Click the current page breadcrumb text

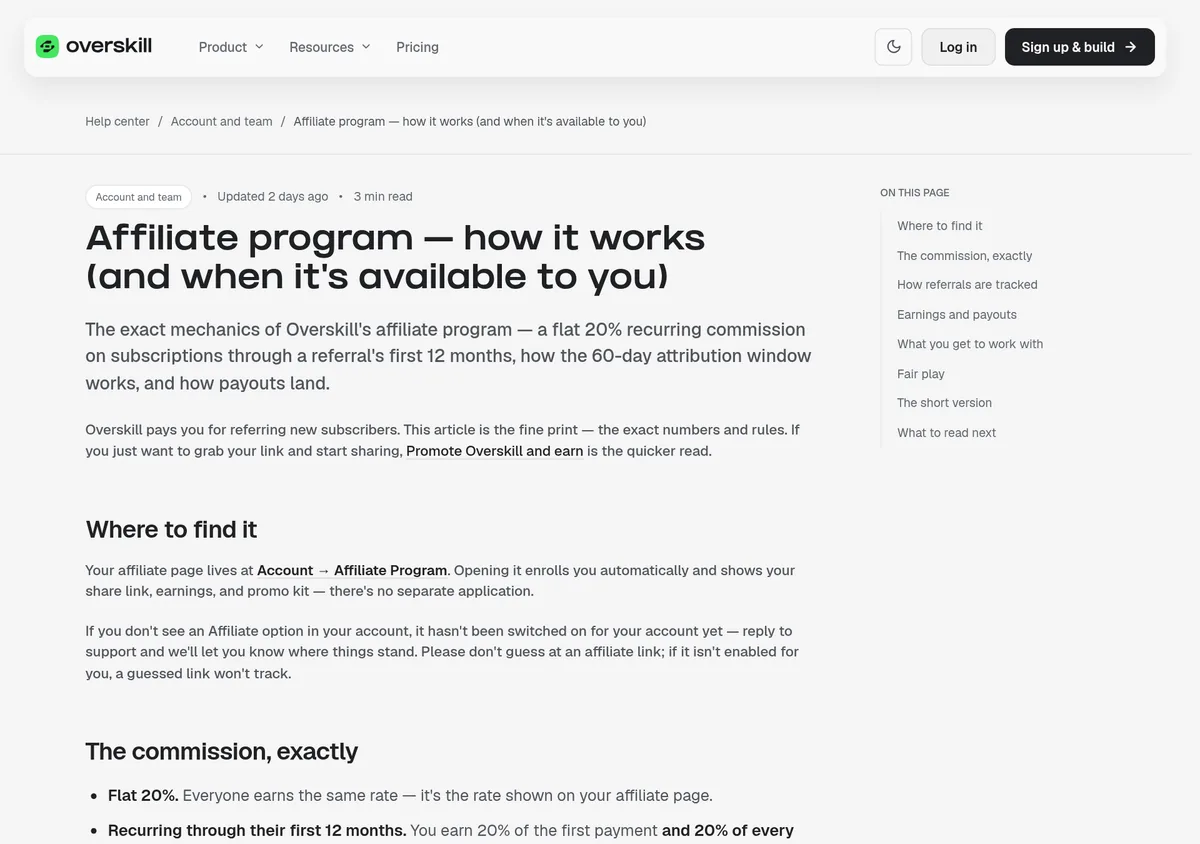[x=470, y=121]
